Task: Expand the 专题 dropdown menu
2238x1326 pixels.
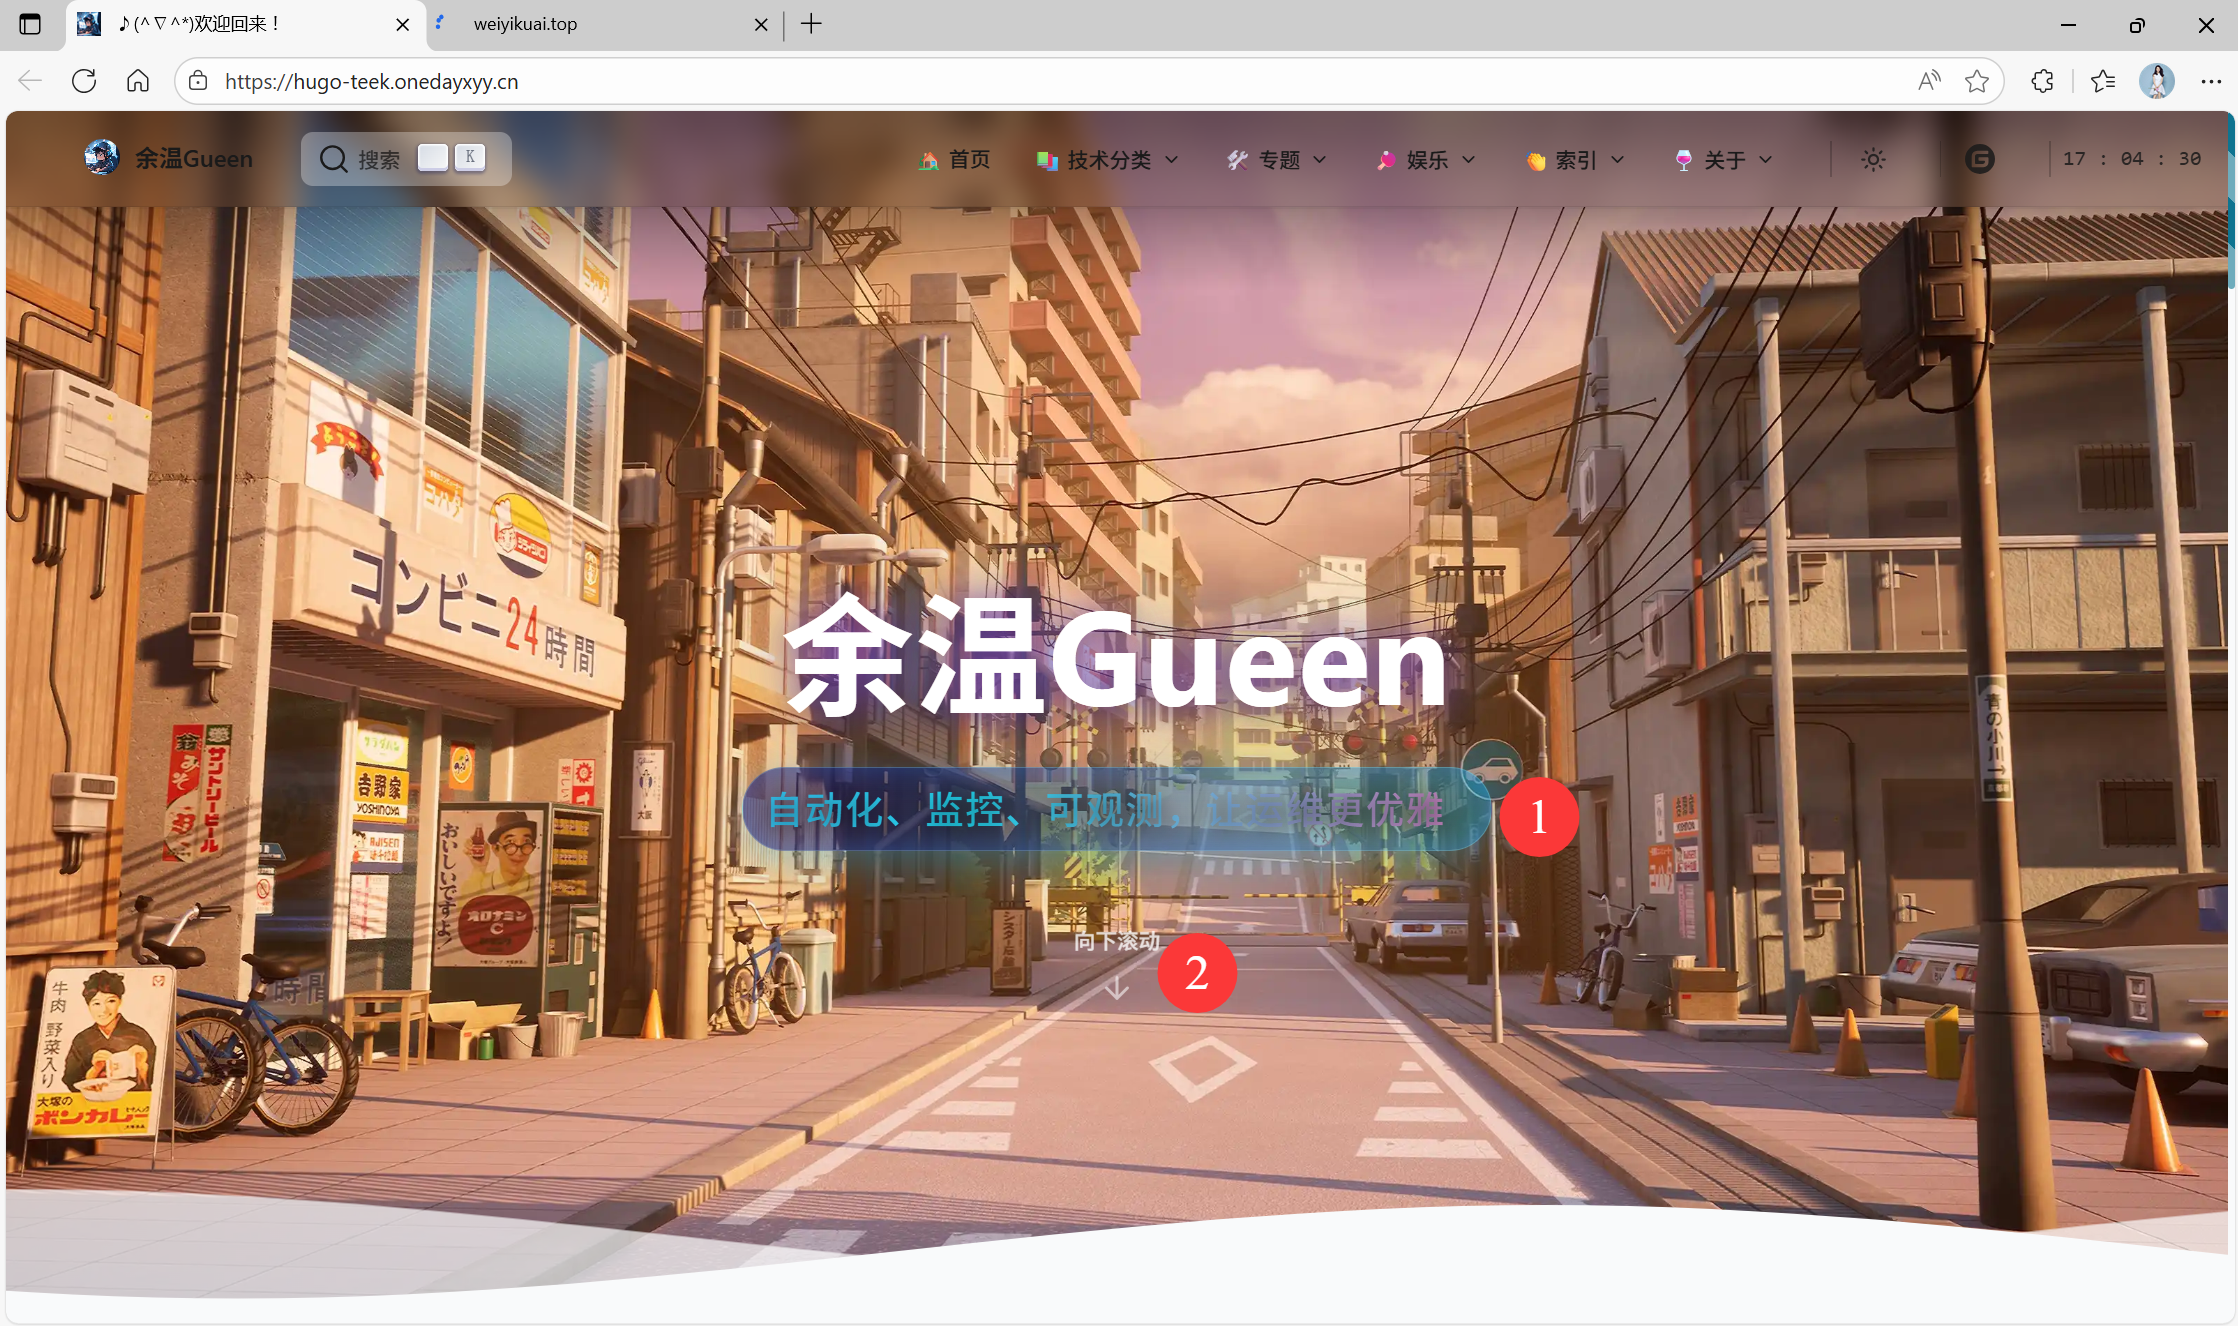Action: pos(1277,160)
